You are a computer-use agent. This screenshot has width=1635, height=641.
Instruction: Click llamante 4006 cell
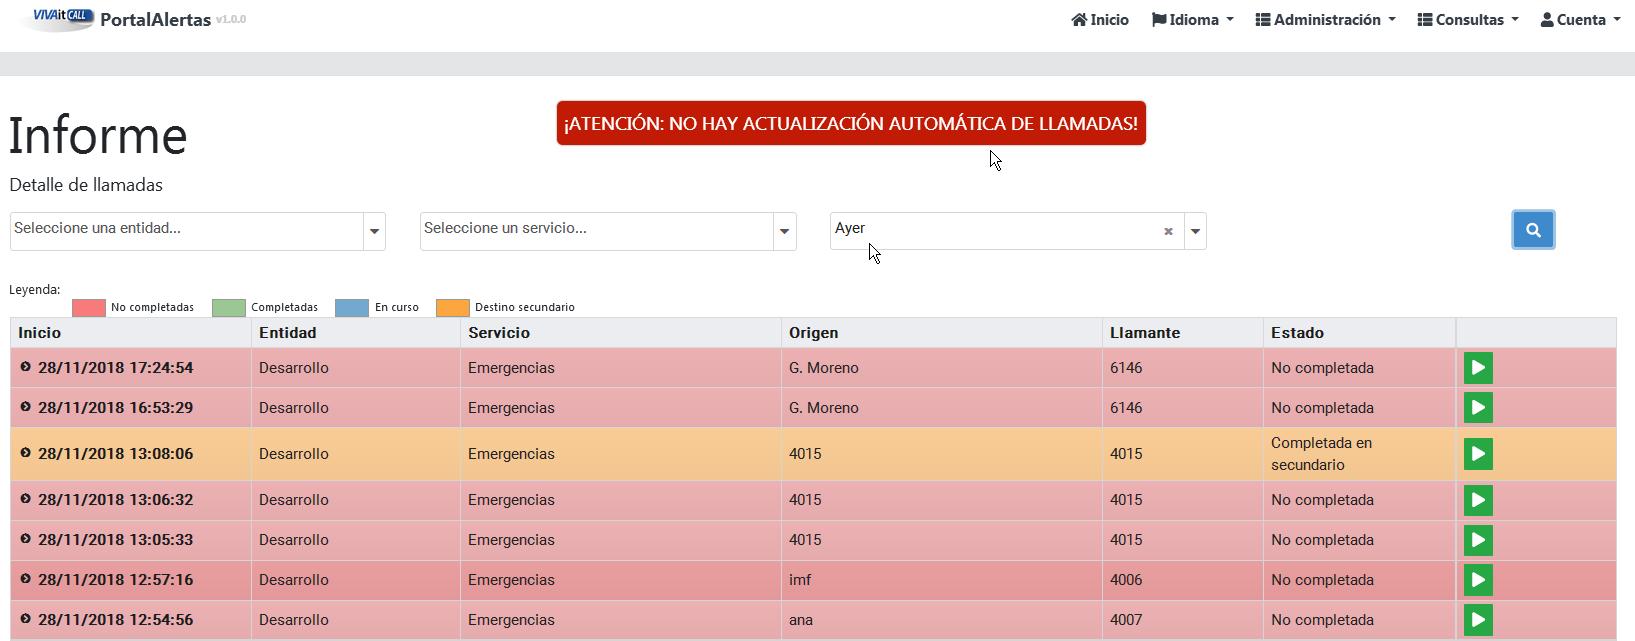click(1126, 580)
